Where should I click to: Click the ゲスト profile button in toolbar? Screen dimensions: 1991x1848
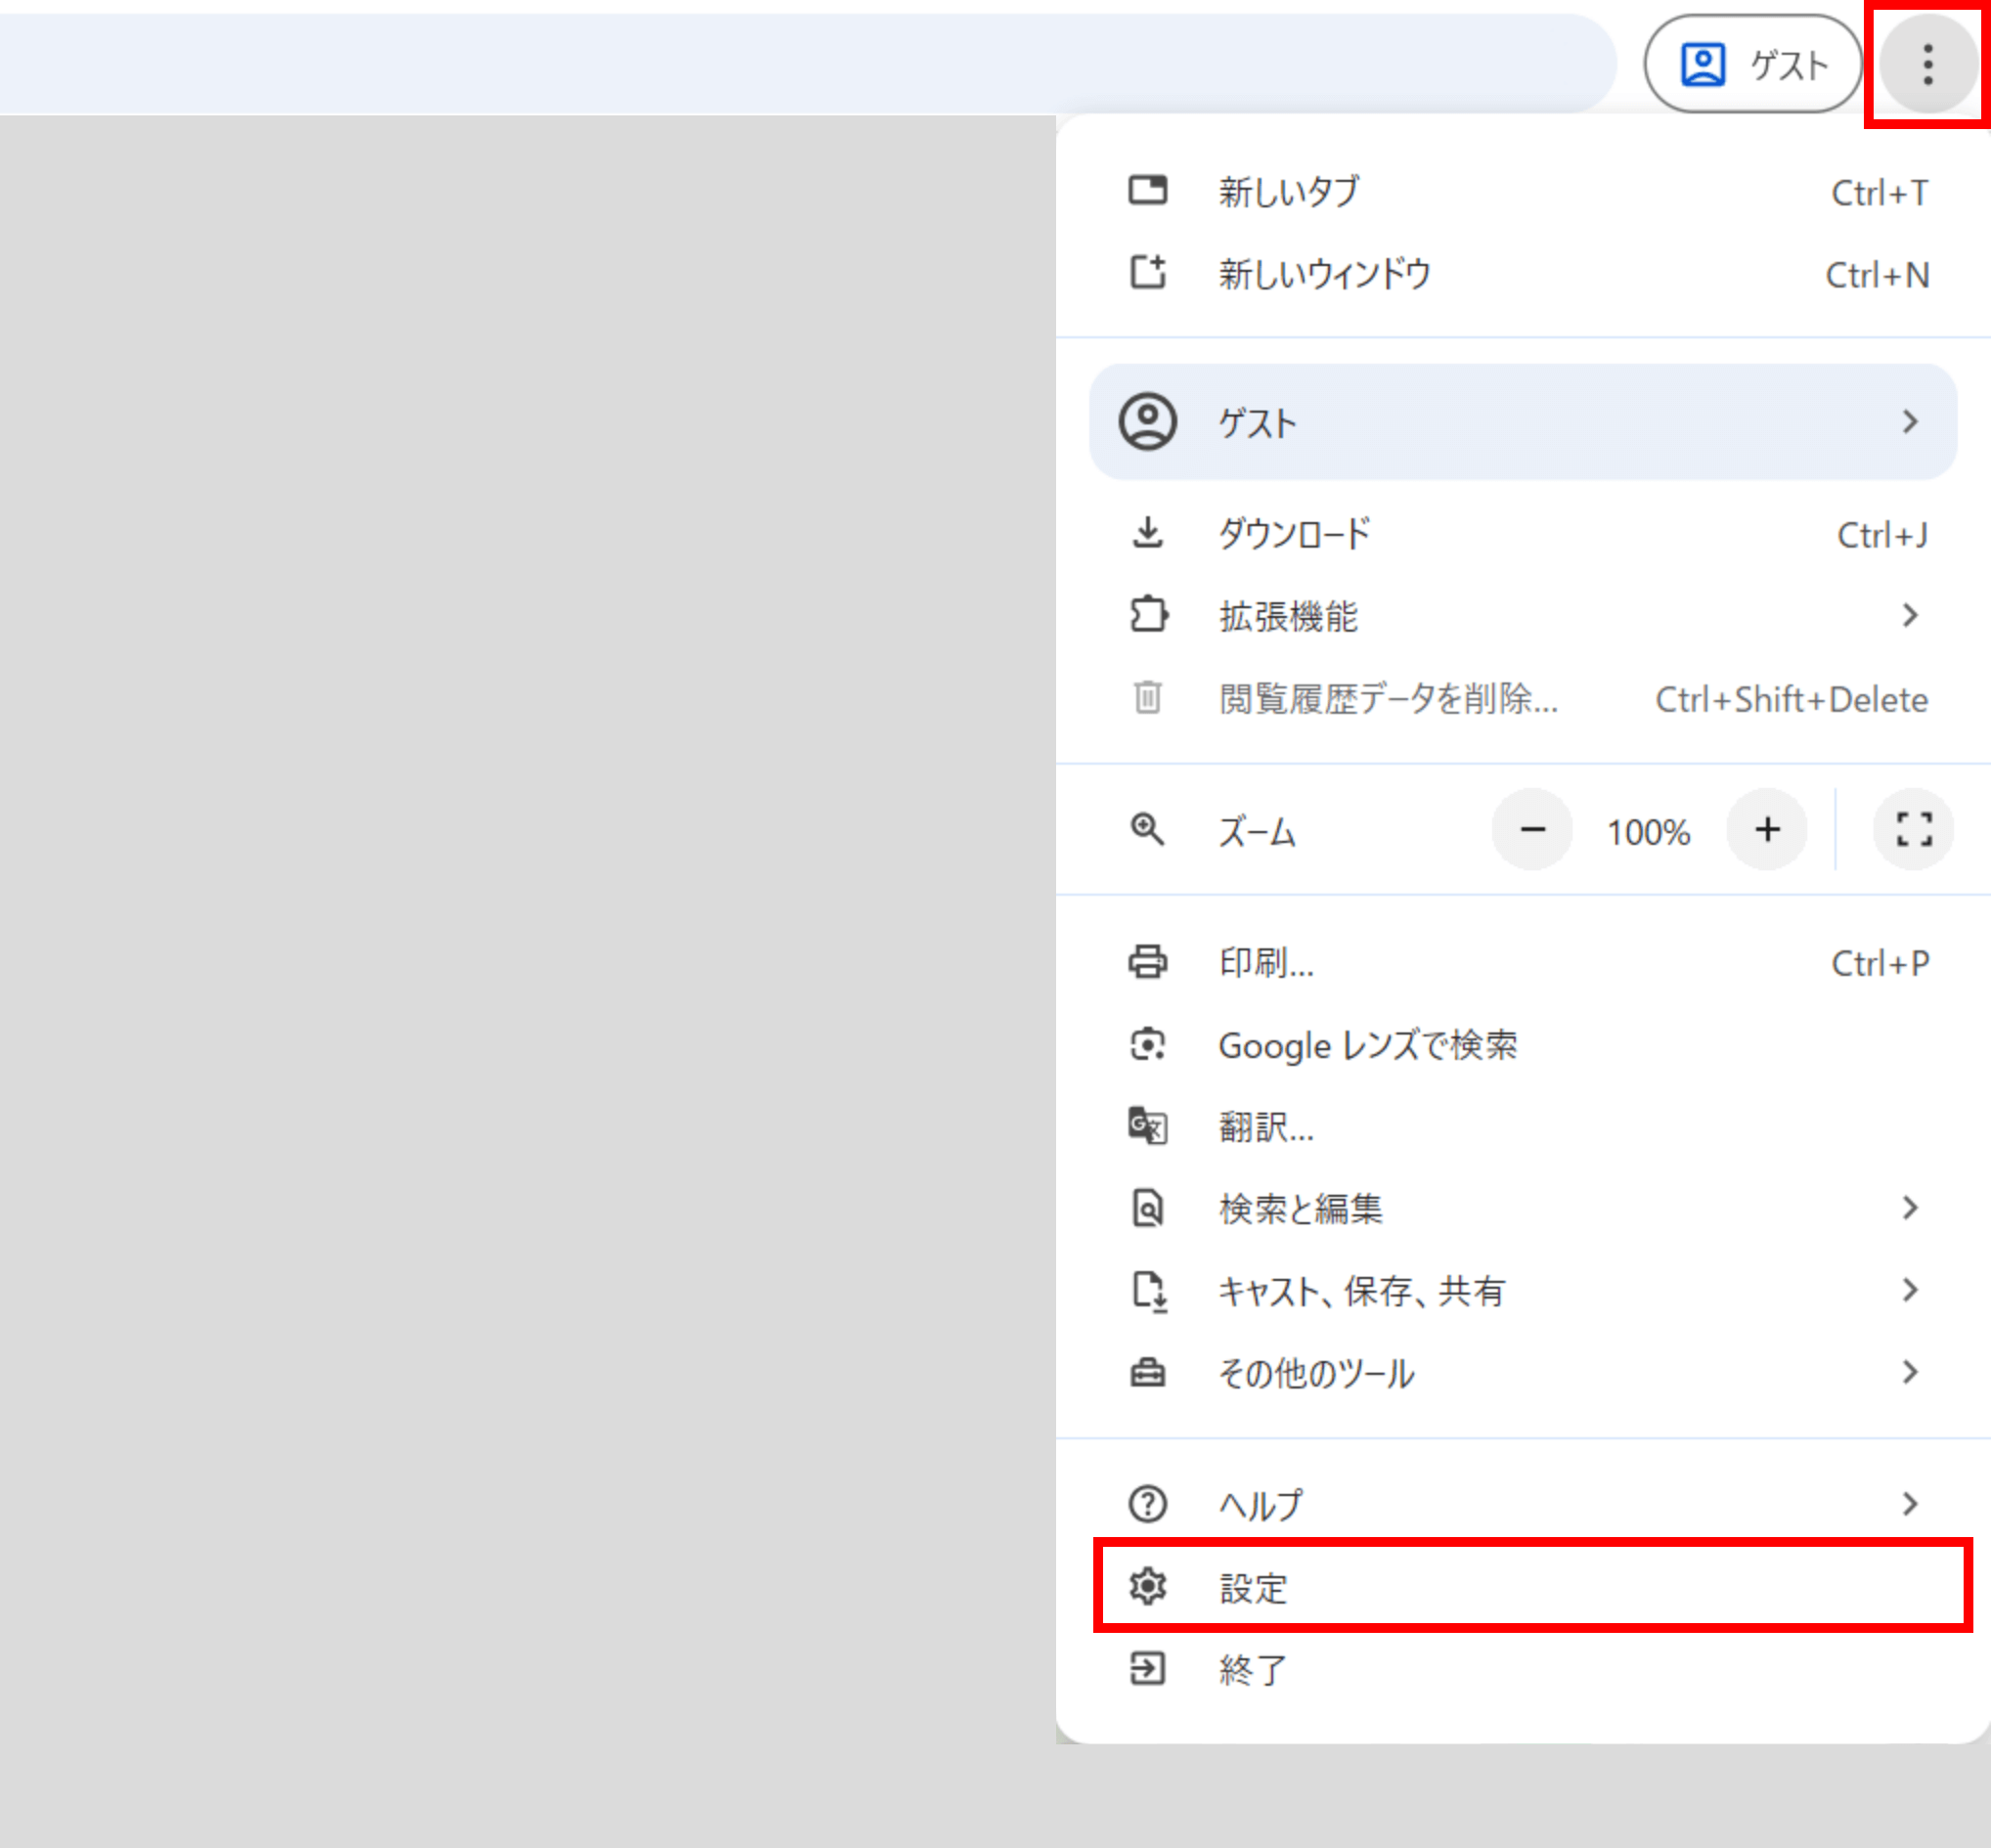click(x=1752, y=64)
